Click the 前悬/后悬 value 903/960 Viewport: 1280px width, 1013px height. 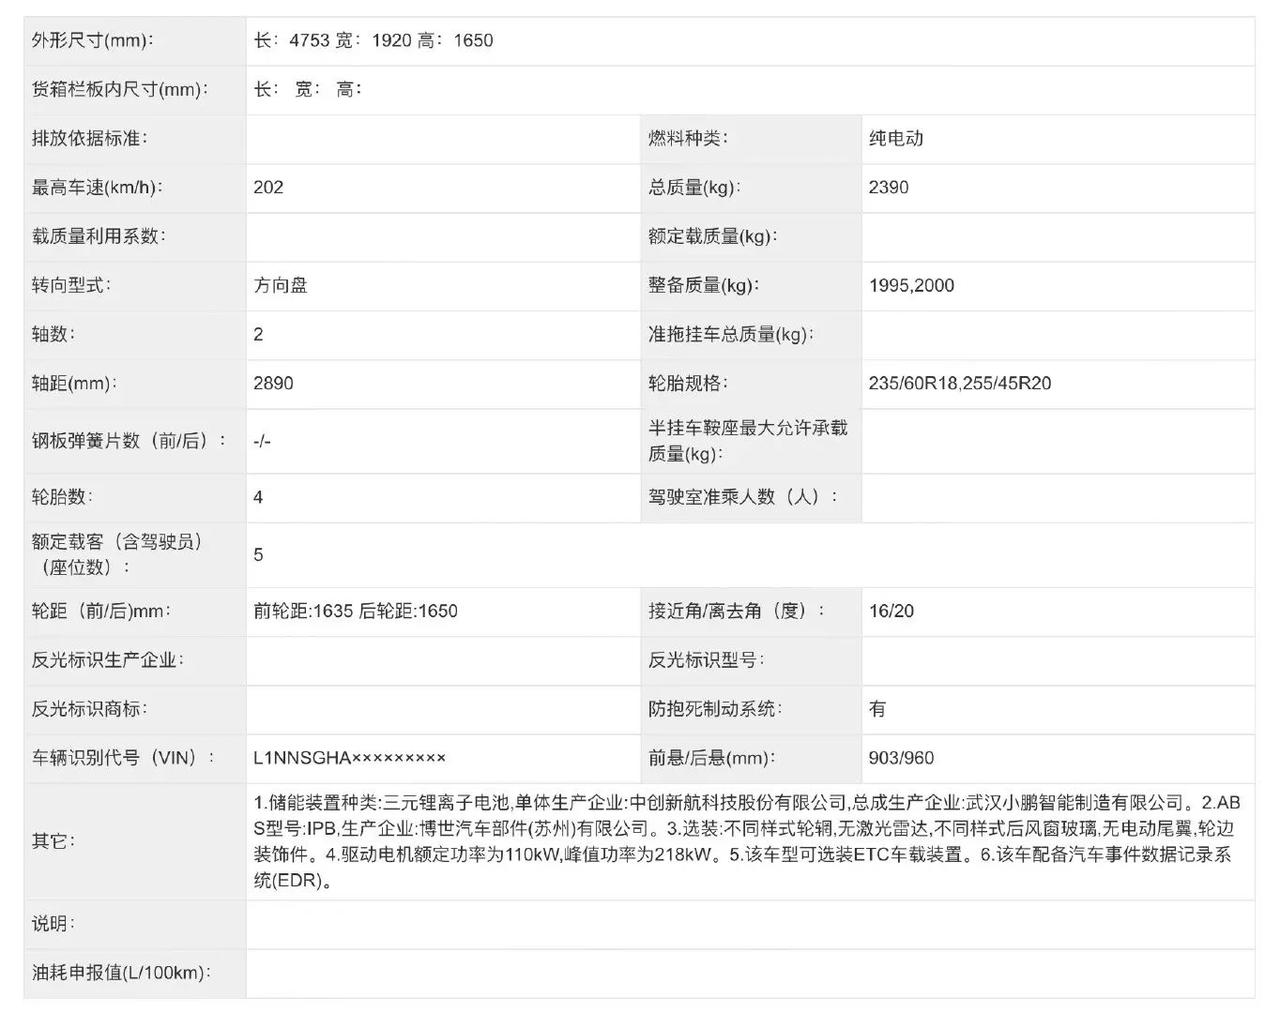coord(901,758)
